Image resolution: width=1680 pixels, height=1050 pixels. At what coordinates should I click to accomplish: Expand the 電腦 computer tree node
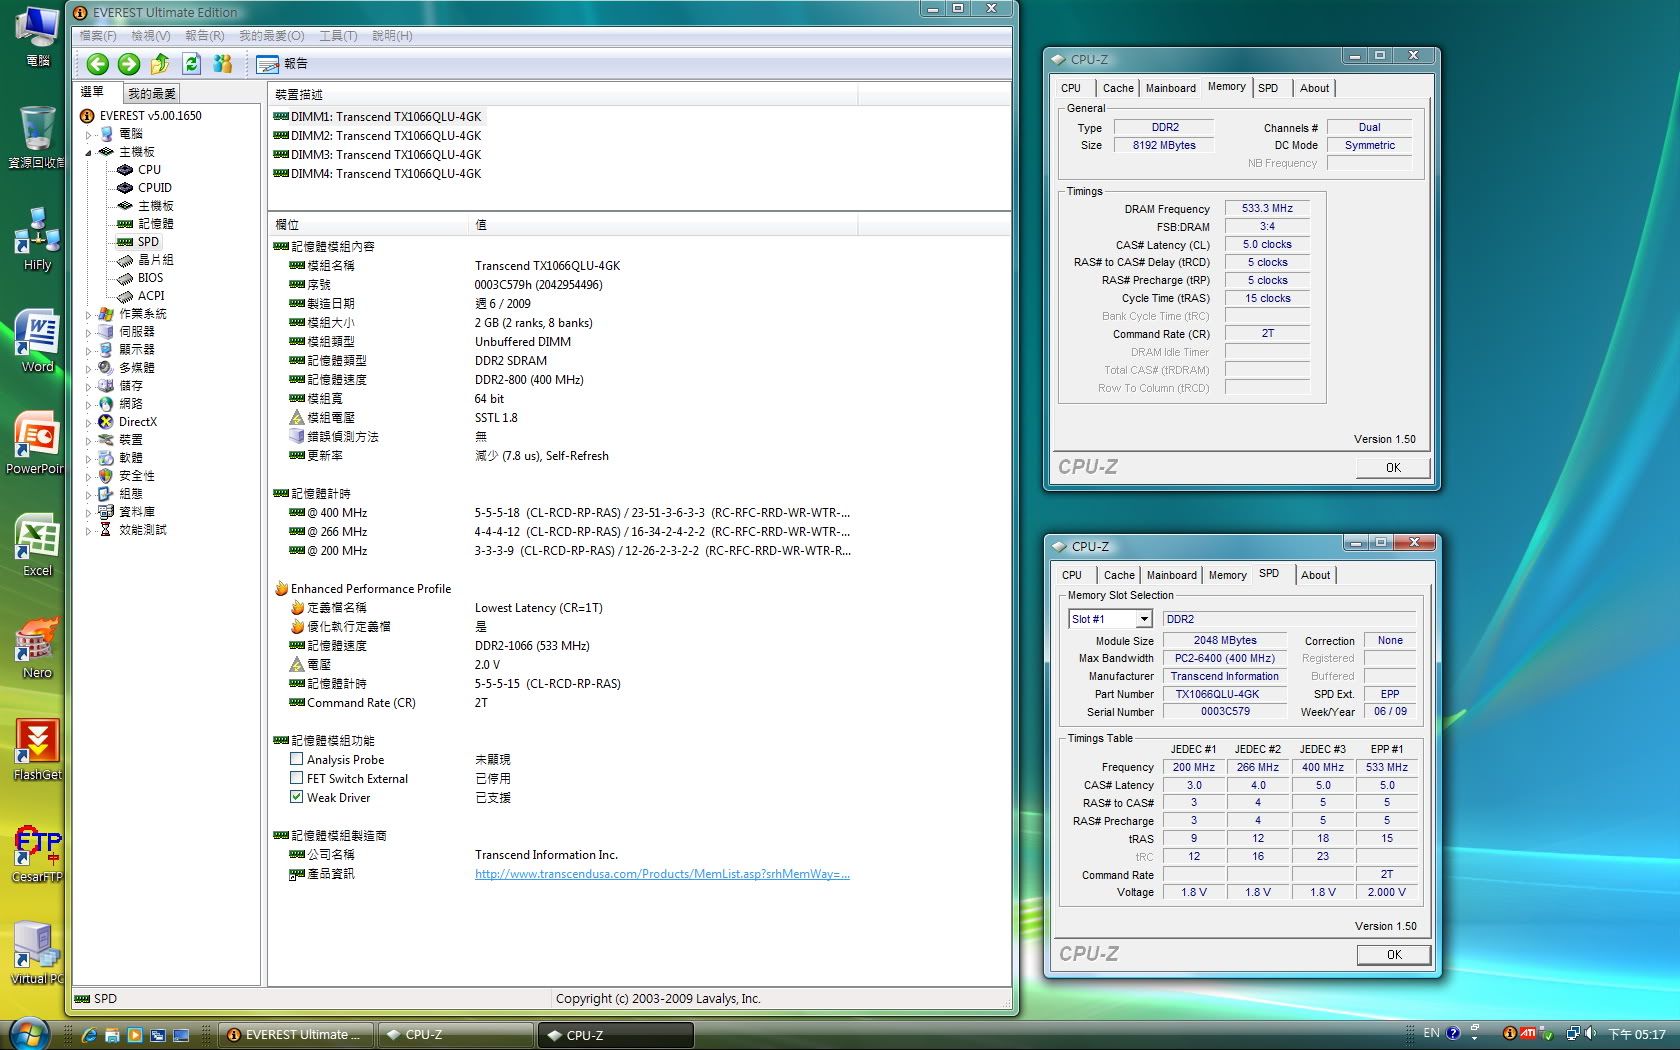[x=88, y=134]
